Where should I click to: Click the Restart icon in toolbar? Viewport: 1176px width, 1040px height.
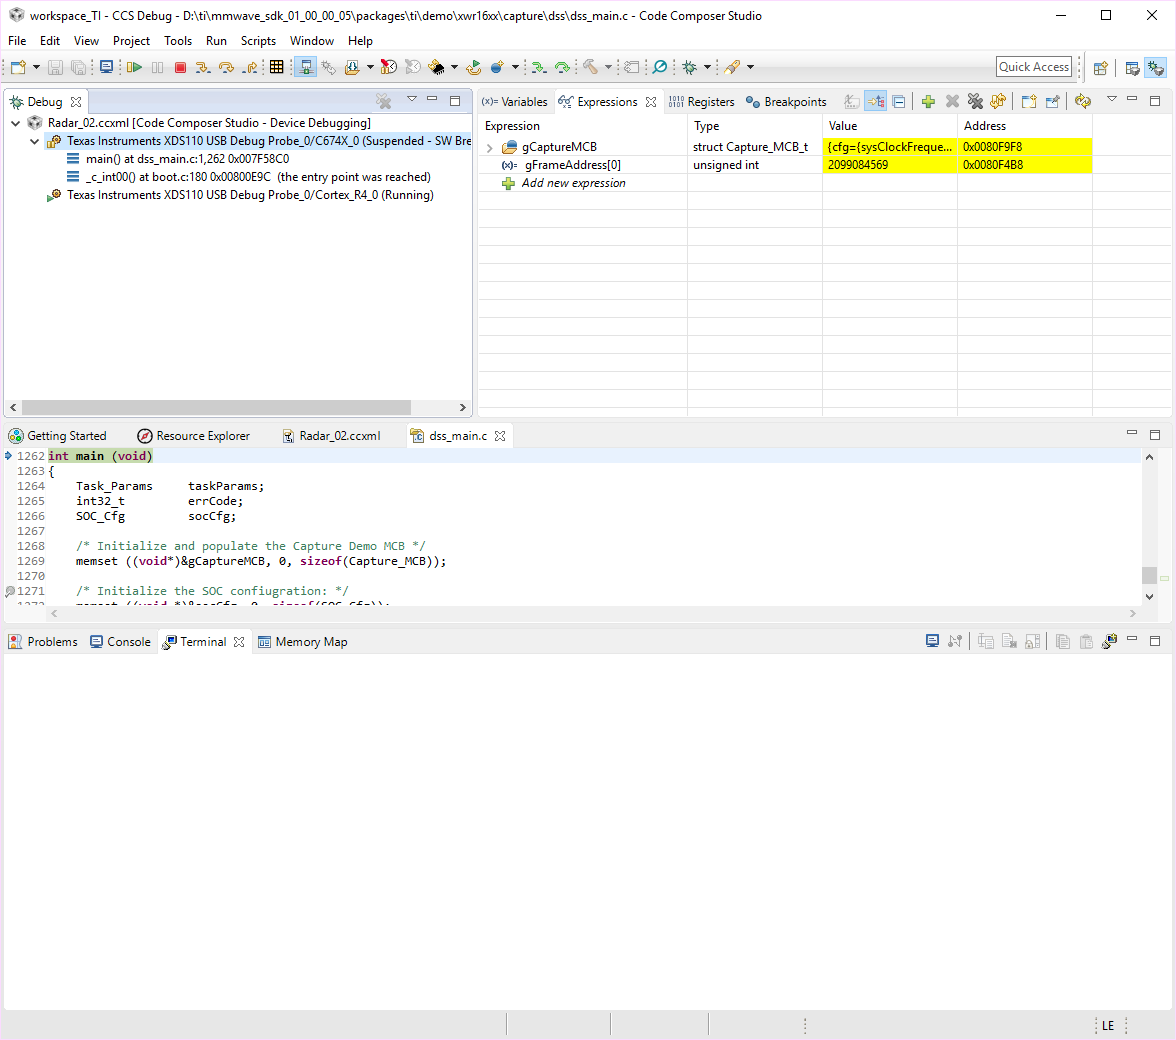click(472, 67)
